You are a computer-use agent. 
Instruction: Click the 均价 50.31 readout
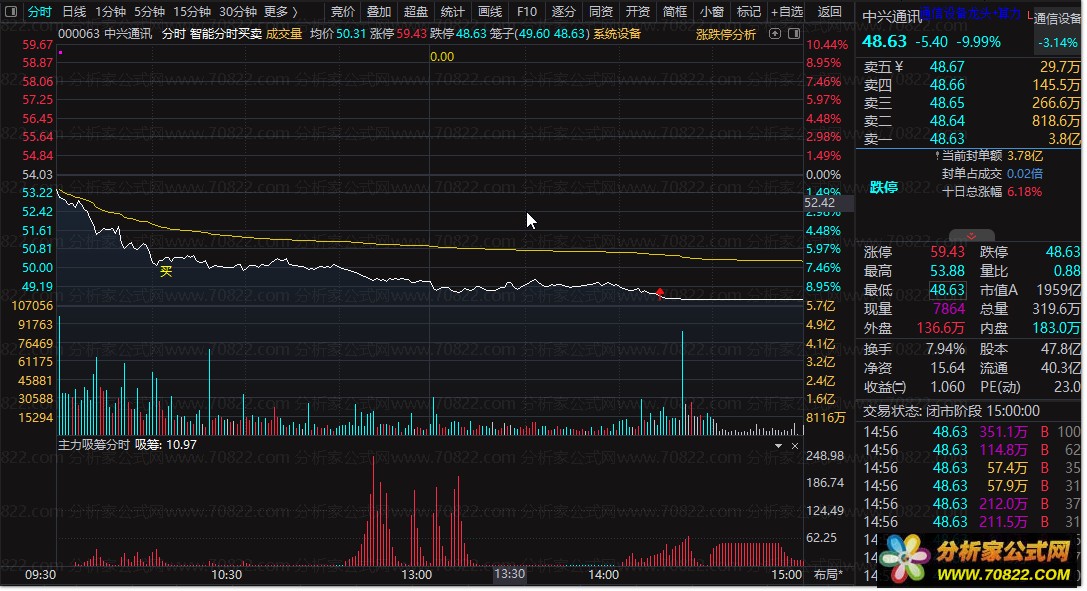pos(338,34)
